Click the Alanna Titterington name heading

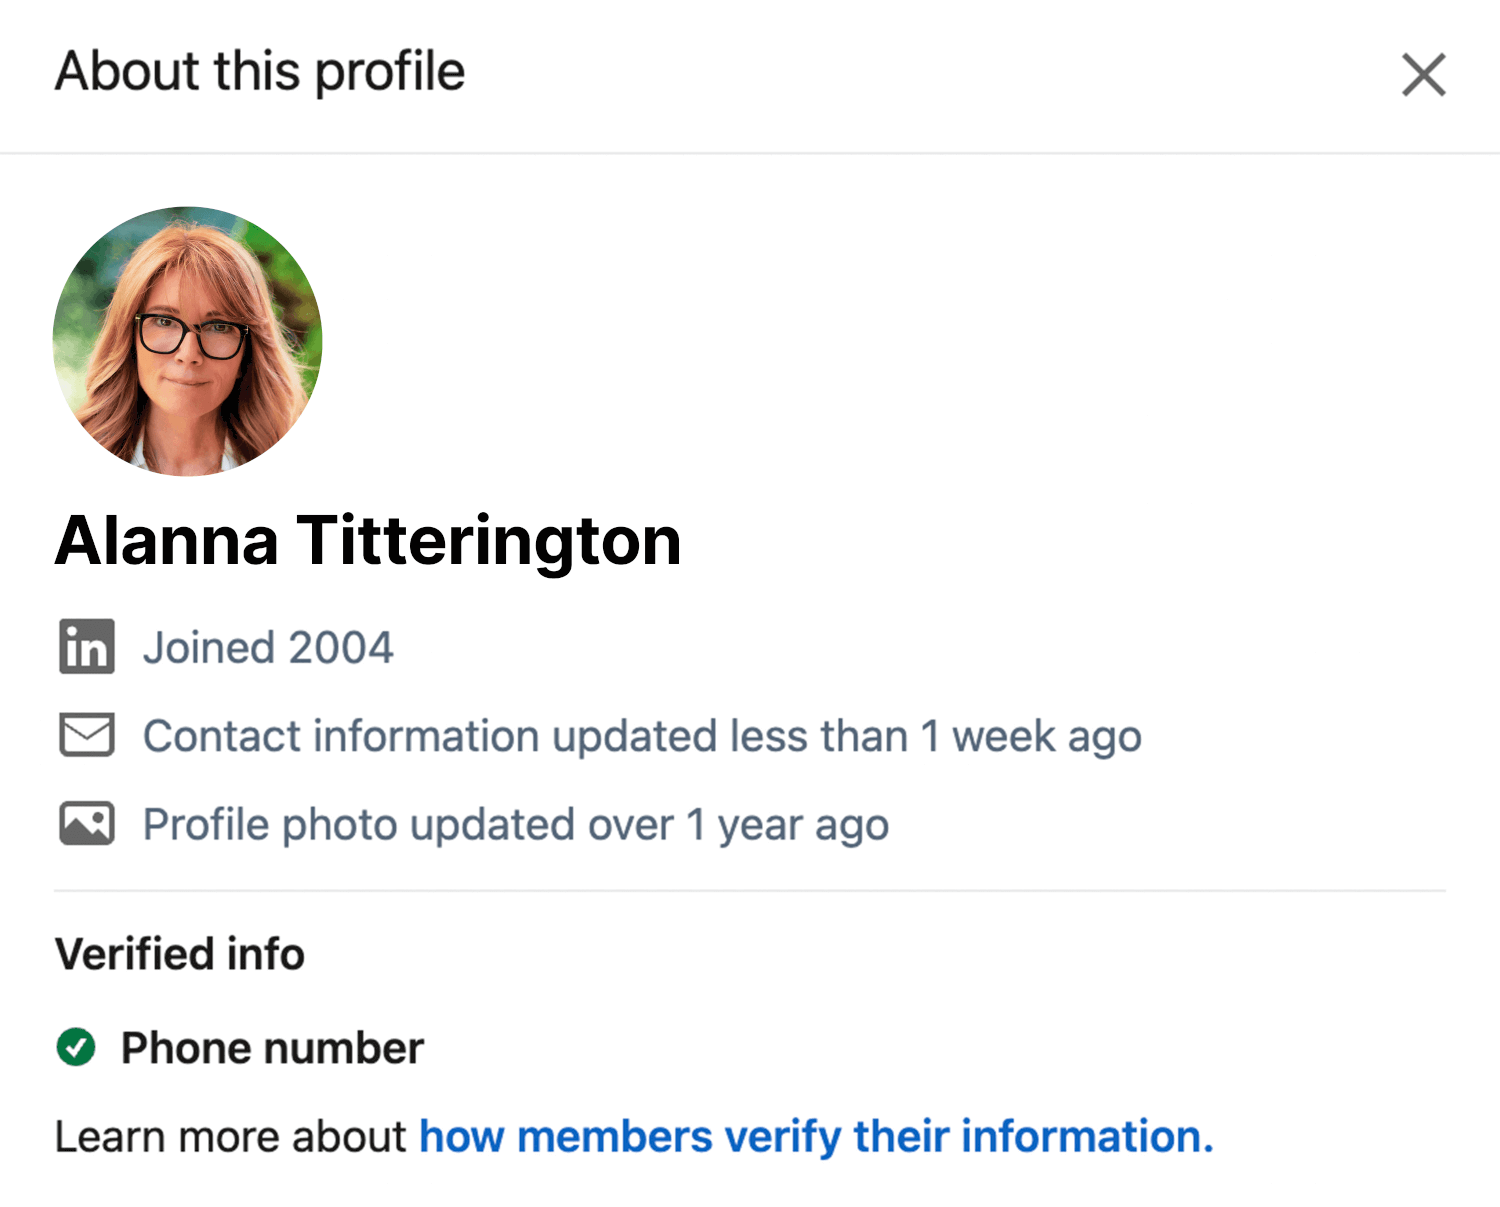pos(368,541)
